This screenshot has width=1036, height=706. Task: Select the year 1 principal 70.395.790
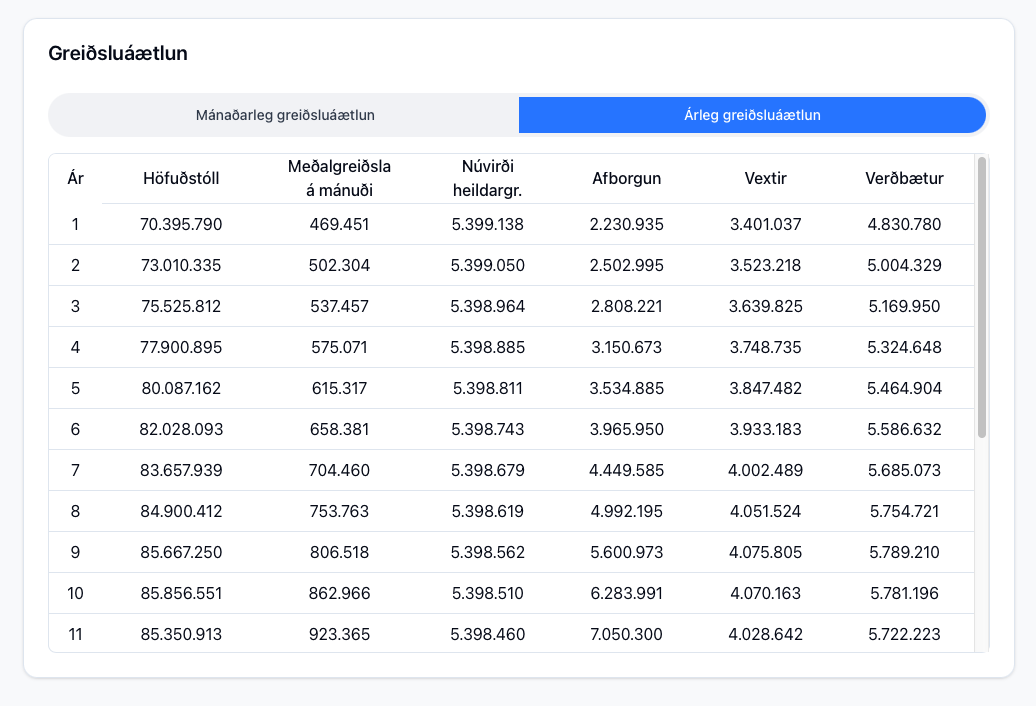tap(181, 224)
